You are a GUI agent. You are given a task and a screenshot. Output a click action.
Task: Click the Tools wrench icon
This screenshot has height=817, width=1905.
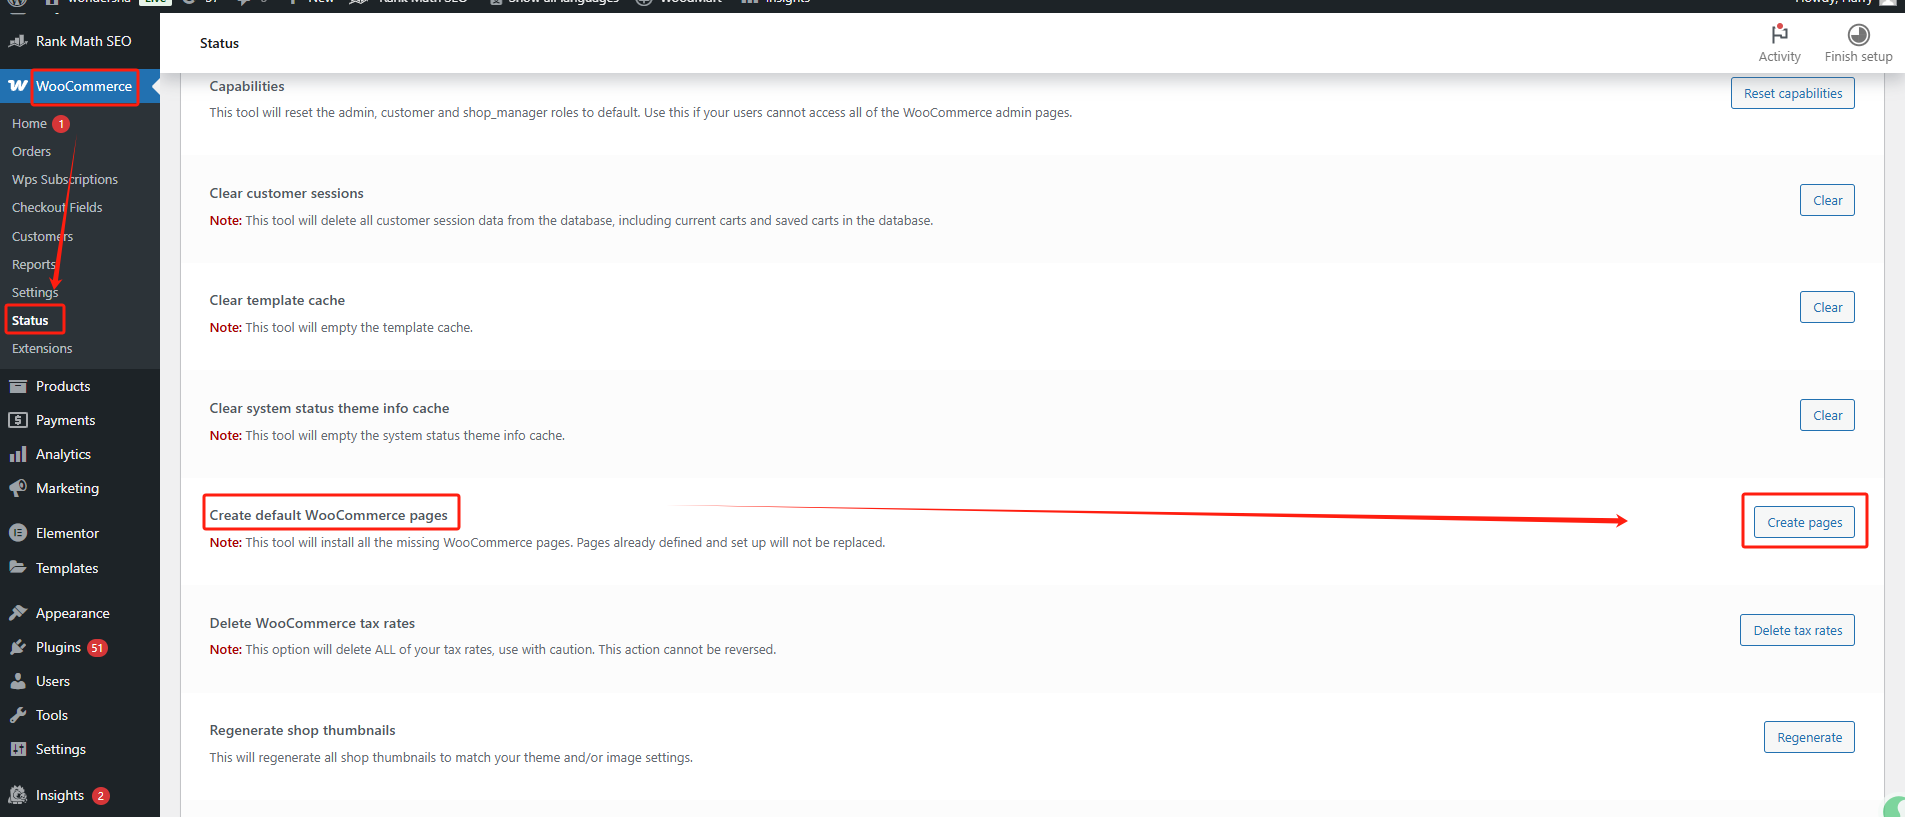tap(18, 715)
